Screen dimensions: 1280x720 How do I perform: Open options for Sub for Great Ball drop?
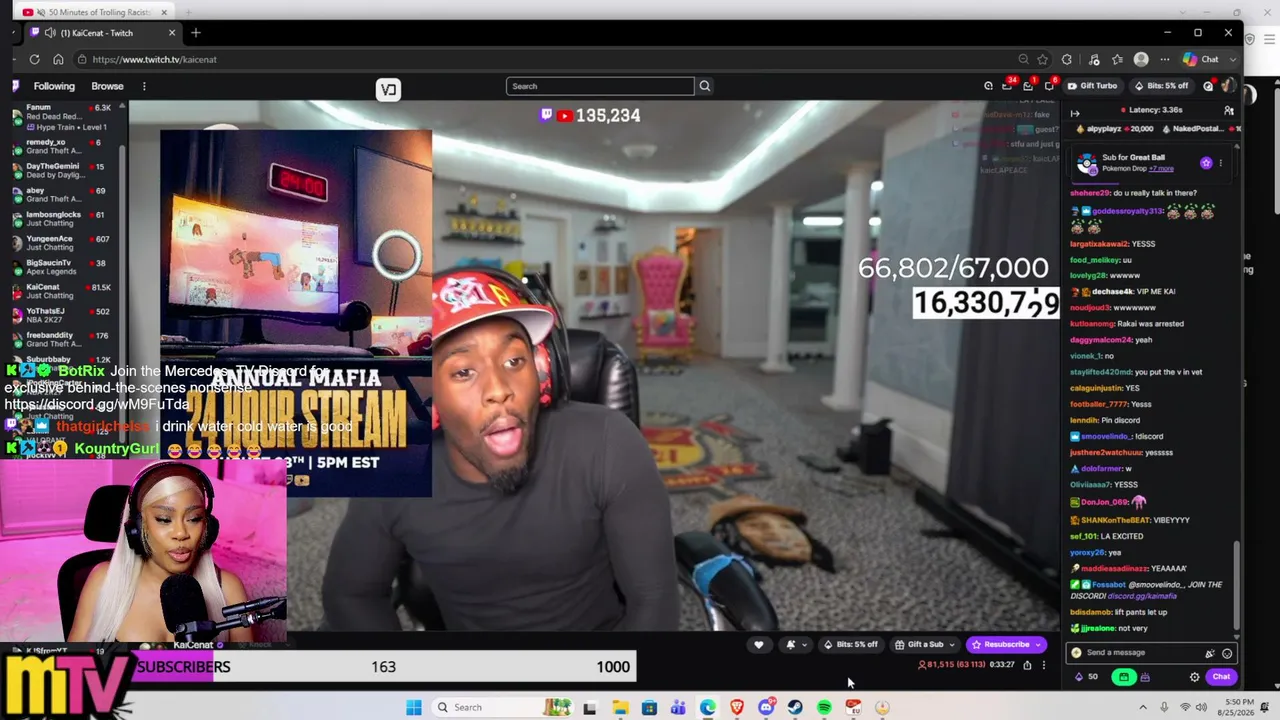[x=1220, y=163]
